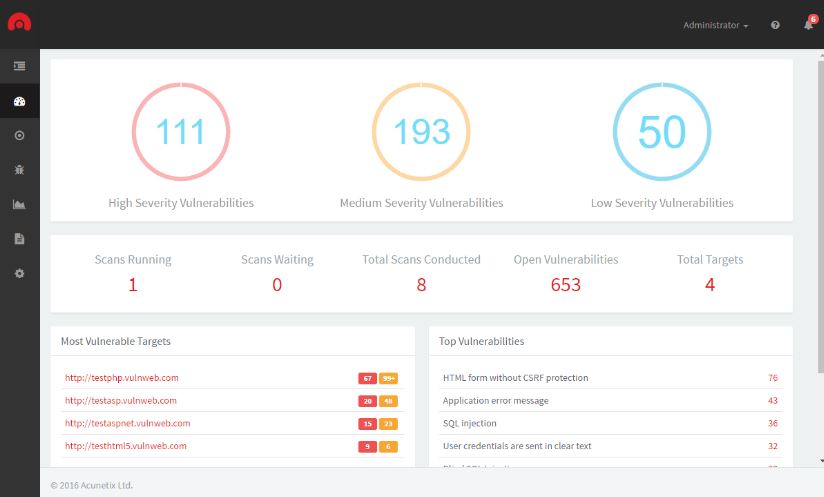The height and width of the screenshot is (497, 824).
Task: Click the 'Top Vulnerabilities' panel heading
Action: point(481,341)
